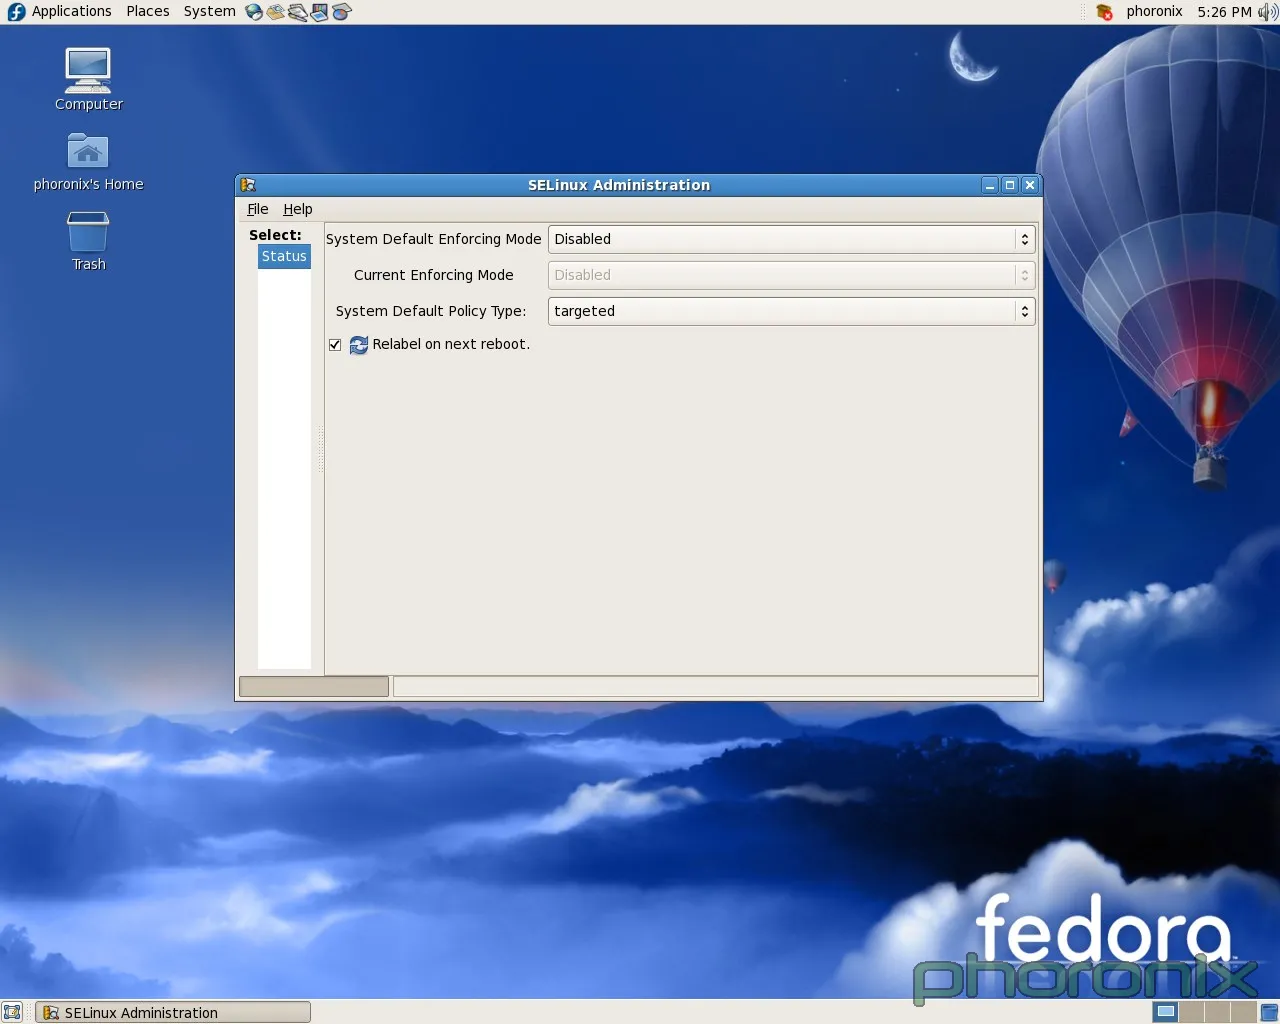This screenshot has height=1024, width=1280.
Task: Click the SELinux Administration taskbar button
Action: (x=173, y=1012)
